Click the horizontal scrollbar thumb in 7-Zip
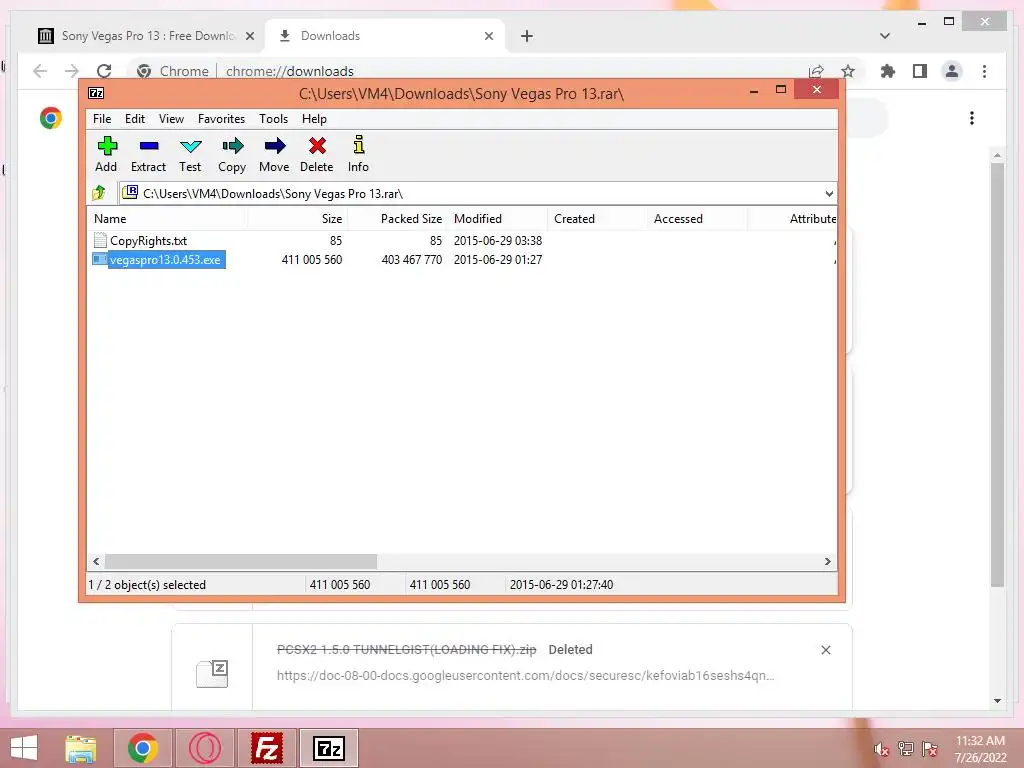The image size is (1024, 768). [x=241, y=562]
